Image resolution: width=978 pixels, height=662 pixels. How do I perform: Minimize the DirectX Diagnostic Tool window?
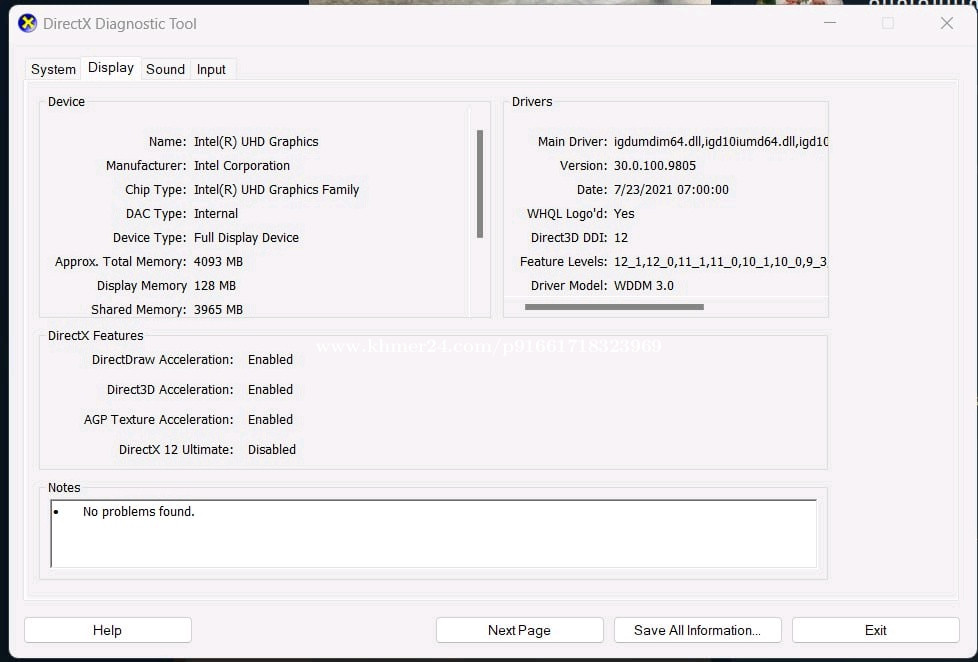pos(830,23)
